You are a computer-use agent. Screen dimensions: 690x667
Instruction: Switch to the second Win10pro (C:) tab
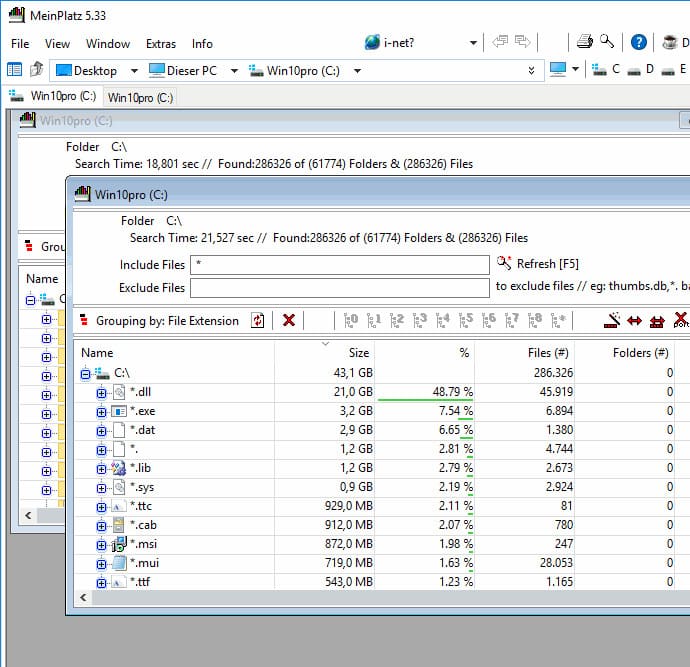pyautogui.click(x=140, y=97)
